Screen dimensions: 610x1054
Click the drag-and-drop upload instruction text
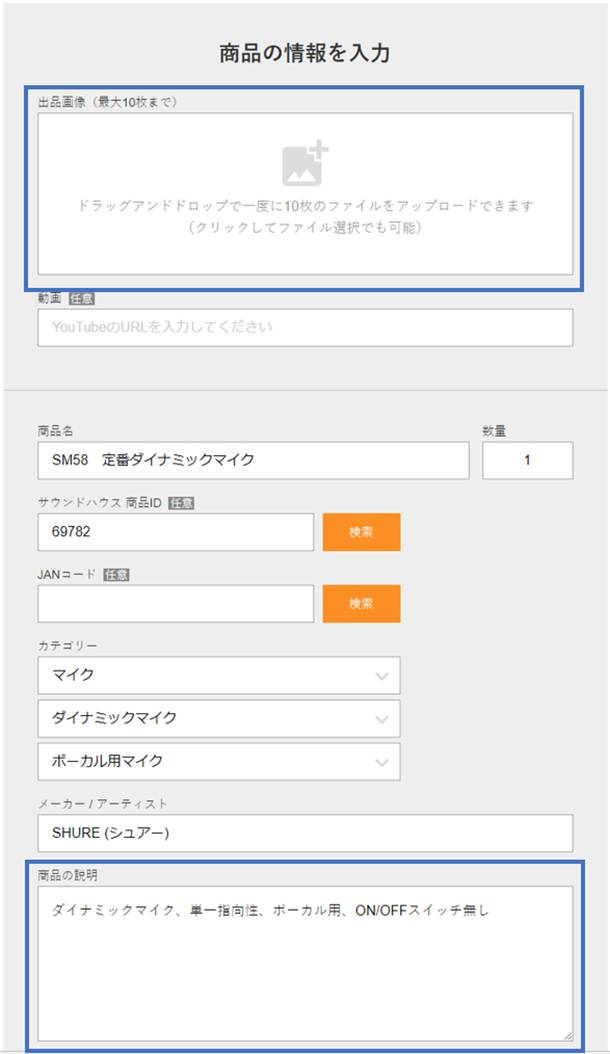pyautogui.click(x=305, y=206)
